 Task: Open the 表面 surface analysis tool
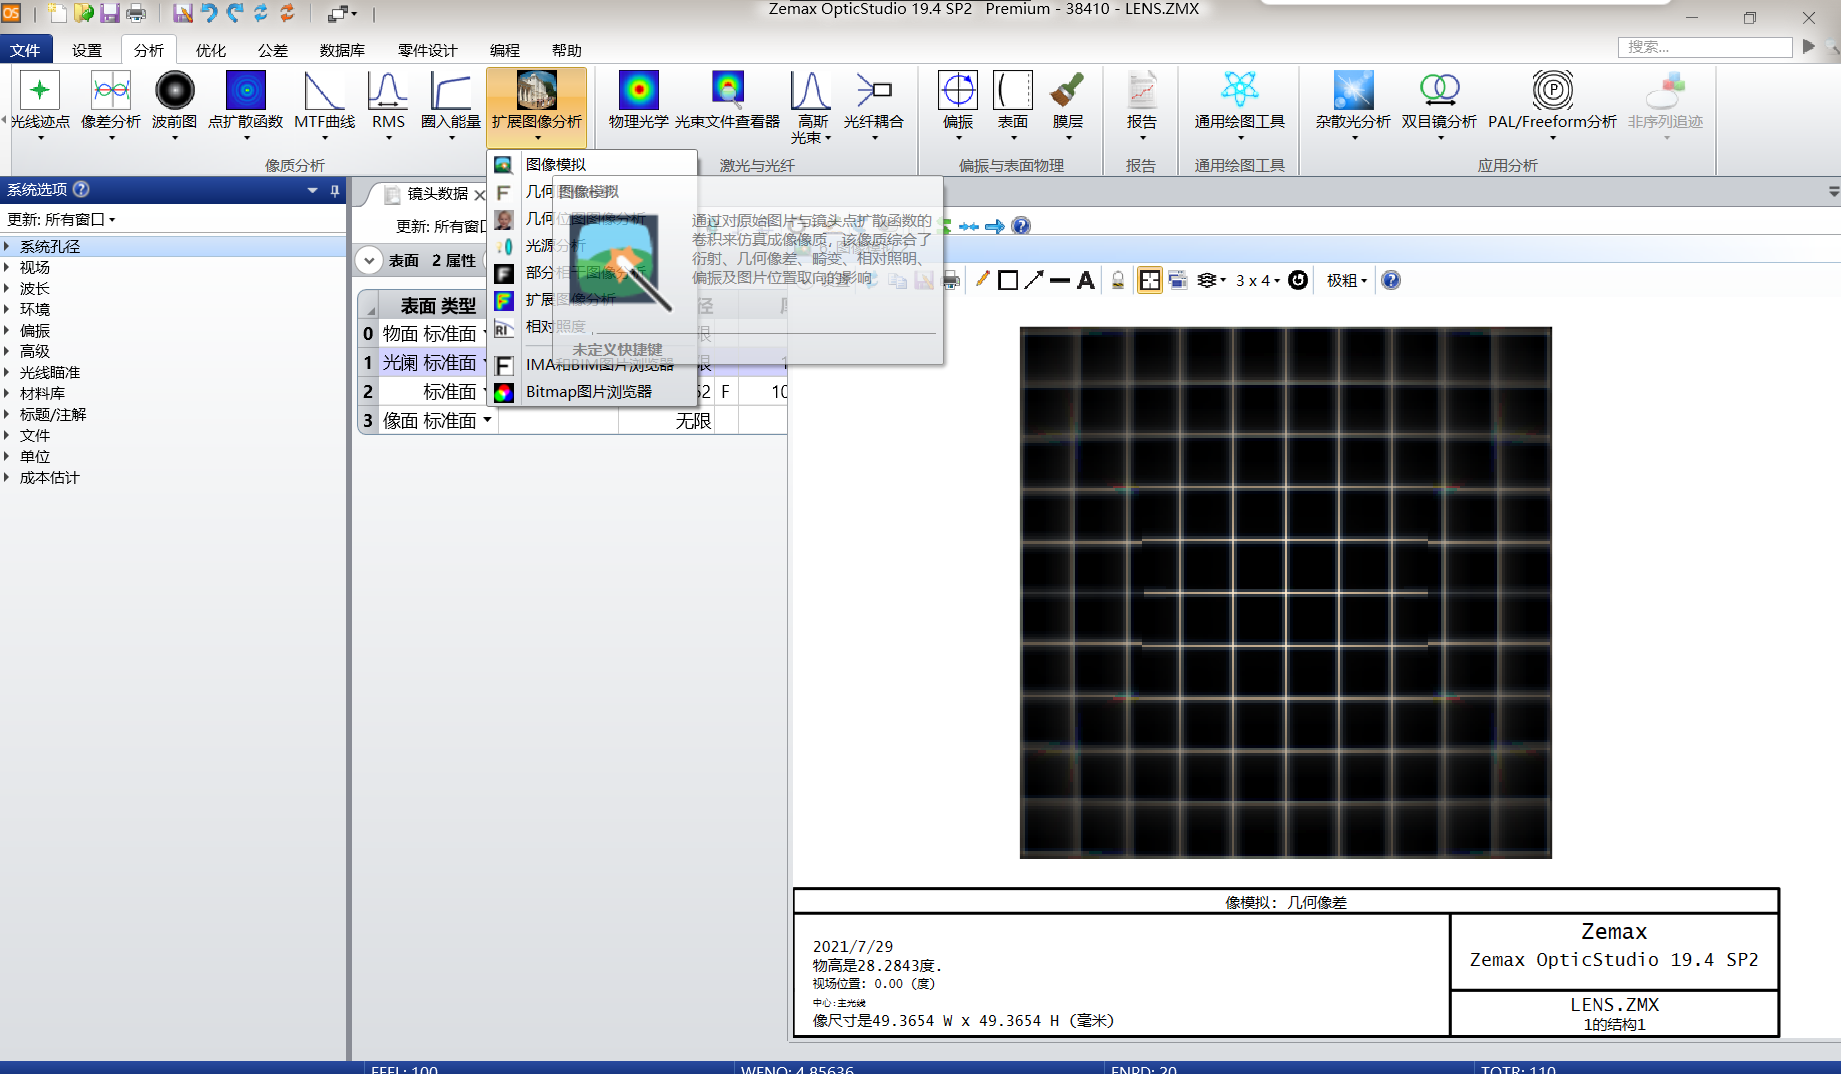click(1012, 103)
